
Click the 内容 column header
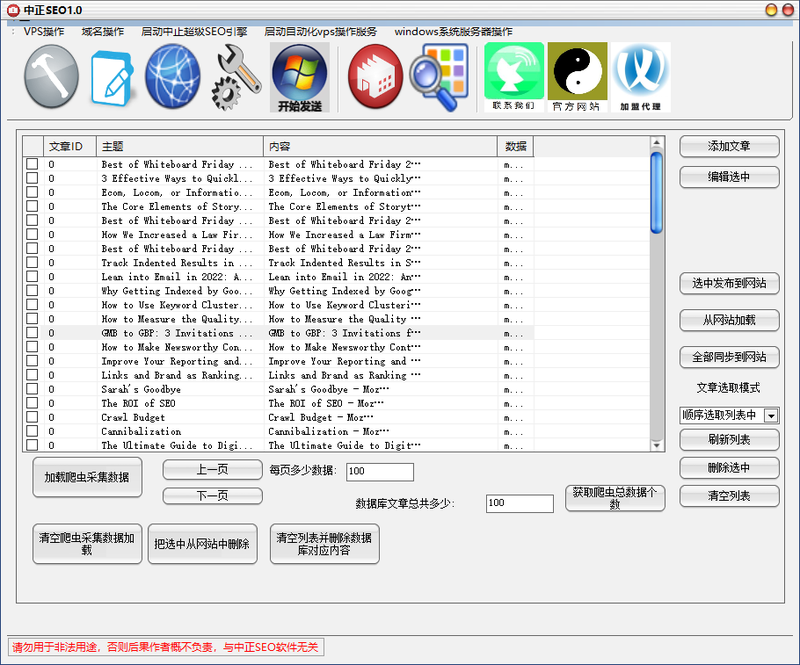pos(380,146)
